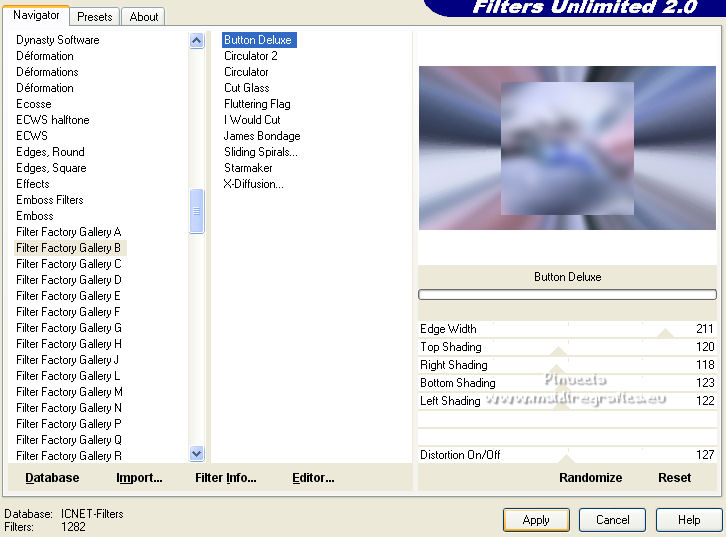Select Filter Factory Gallery R
The image size is (726, 537).
(x=69, y=456)
